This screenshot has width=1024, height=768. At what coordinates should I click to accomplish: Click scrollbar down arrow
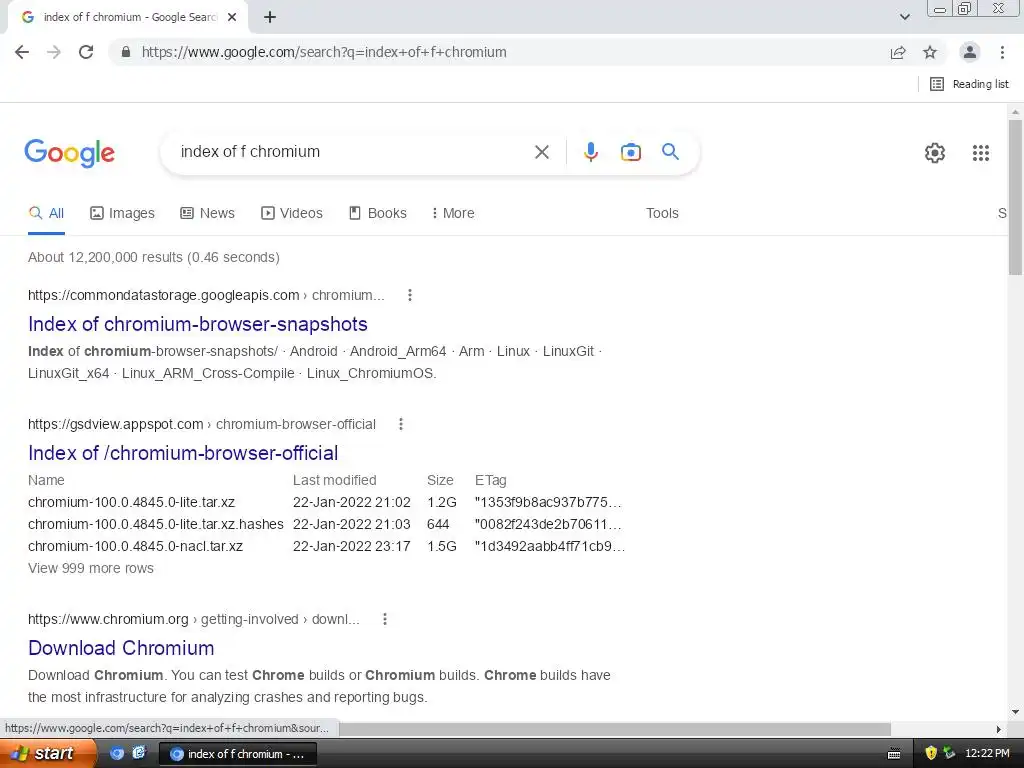[x=1015, y=712]
